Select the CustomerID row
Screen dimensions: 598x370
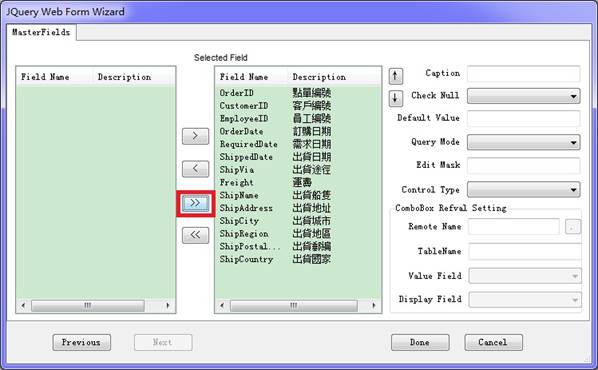point(297,106)
